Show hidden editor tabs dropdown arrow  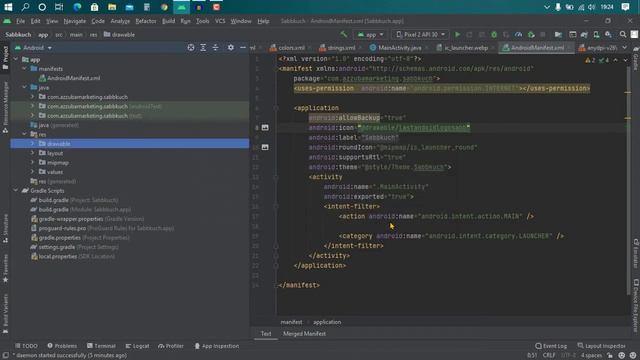coord(624,48)
